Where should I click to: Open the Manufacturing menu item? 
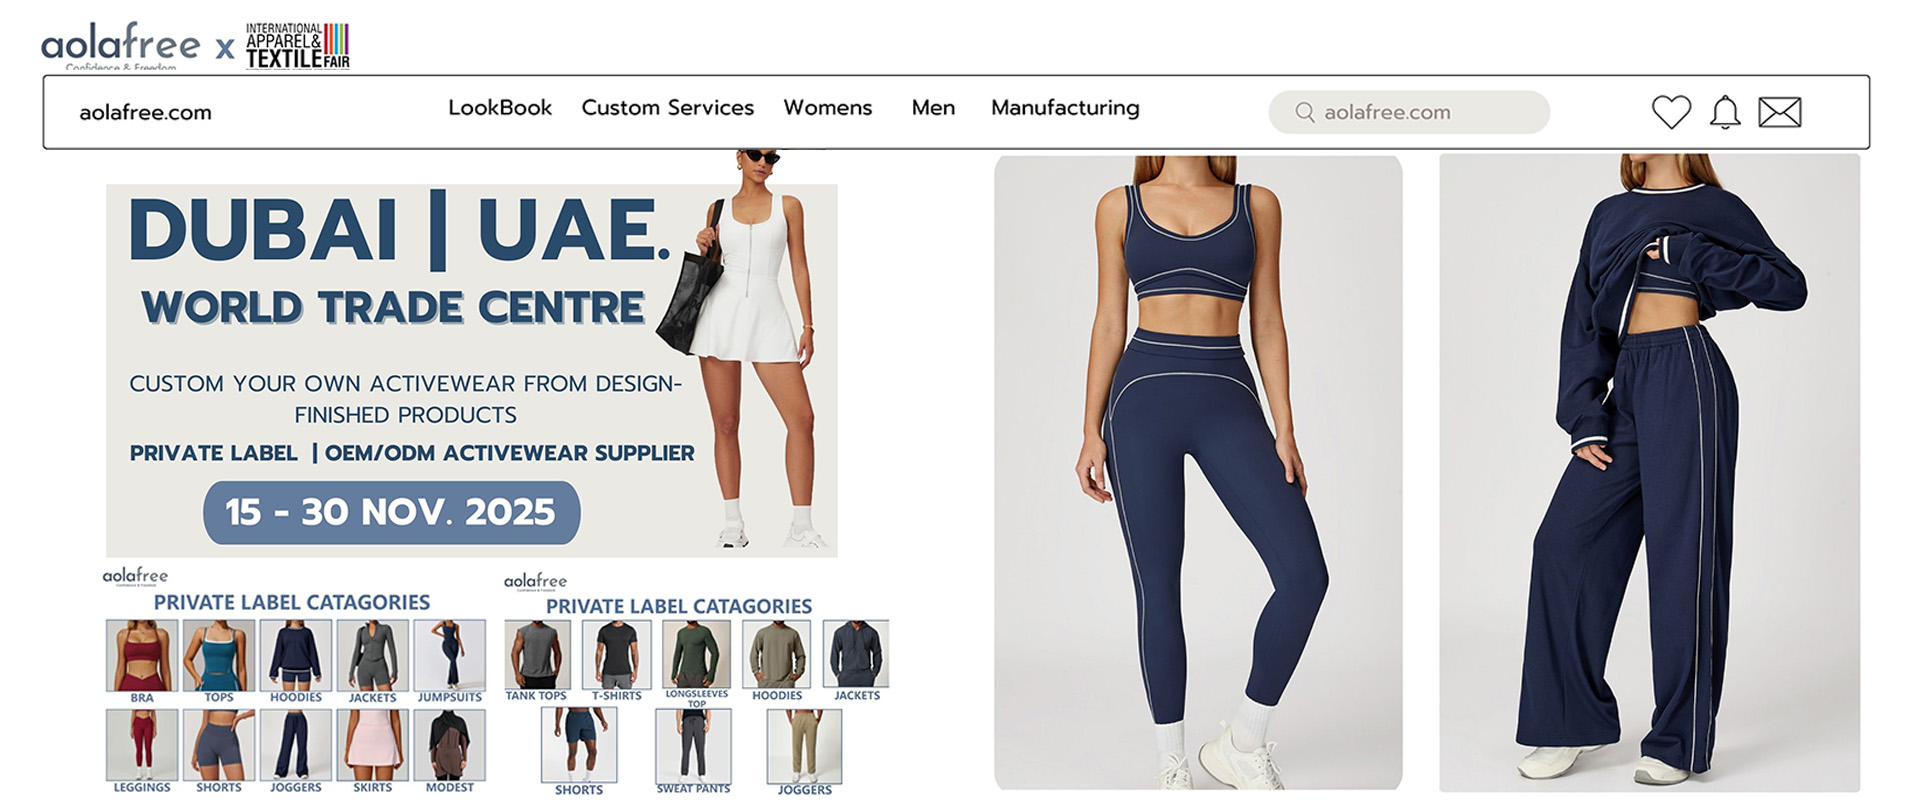pos(1065,108)
